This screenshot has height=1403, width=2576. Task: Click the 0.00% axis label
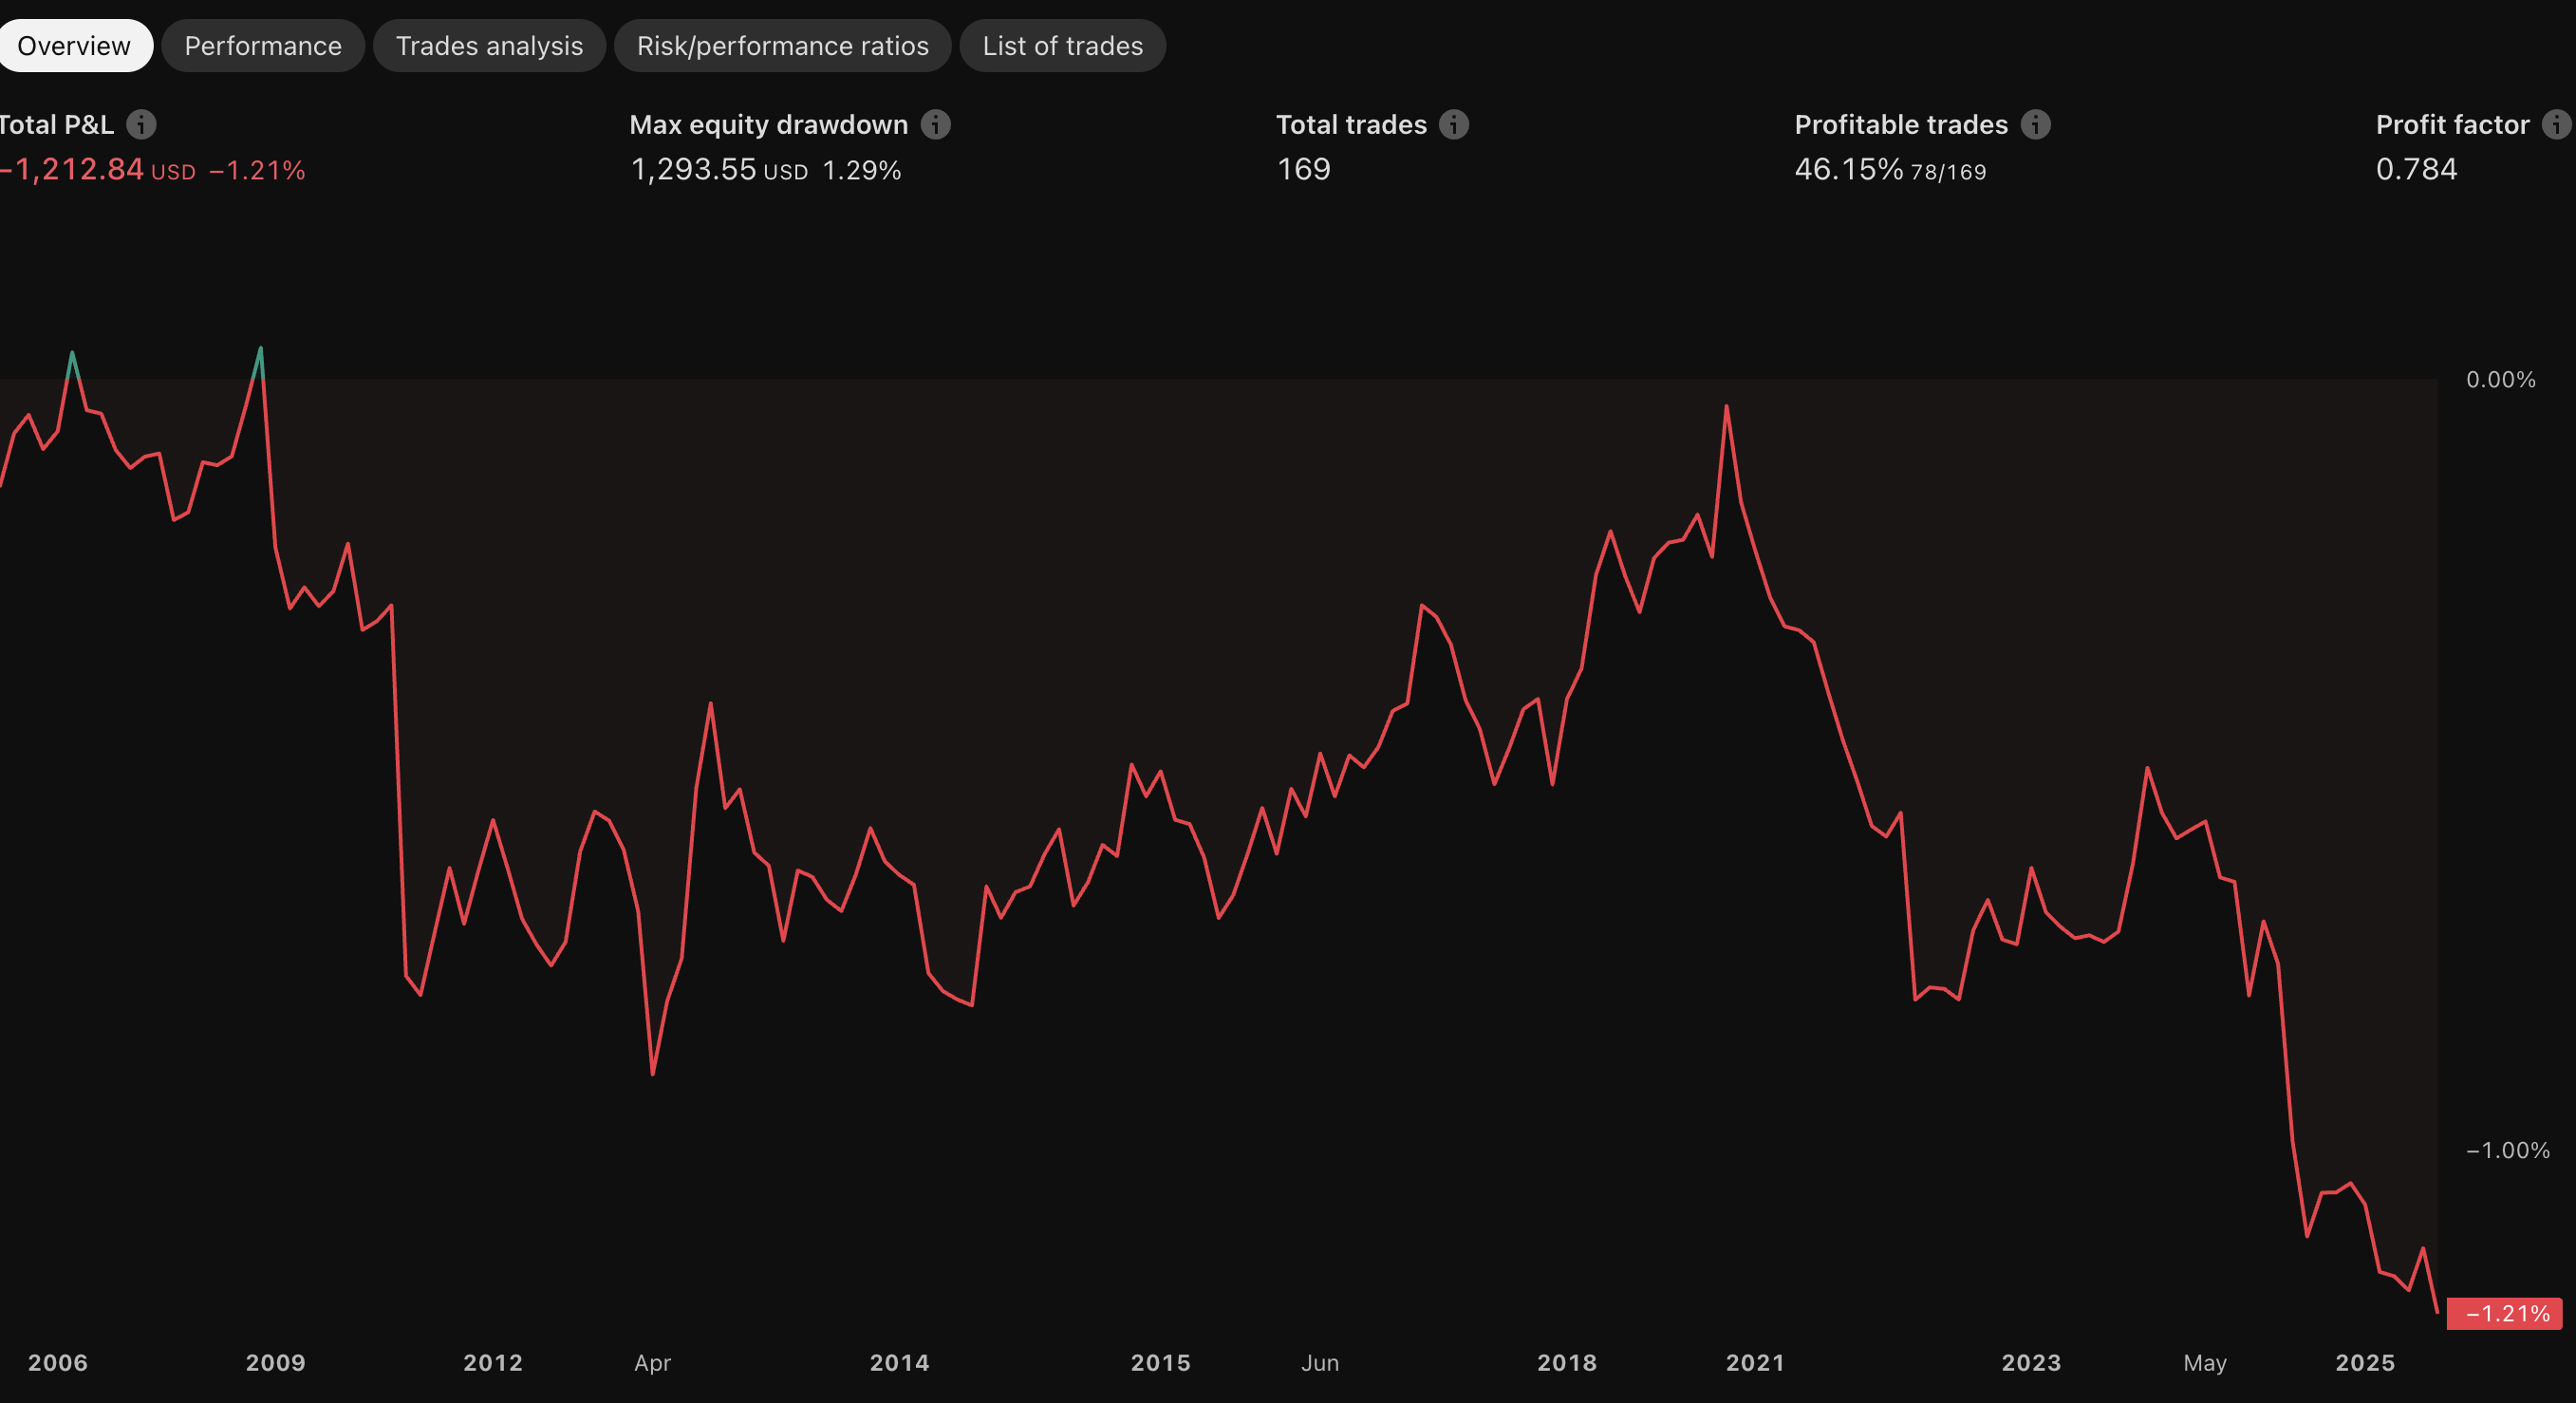2500,379
